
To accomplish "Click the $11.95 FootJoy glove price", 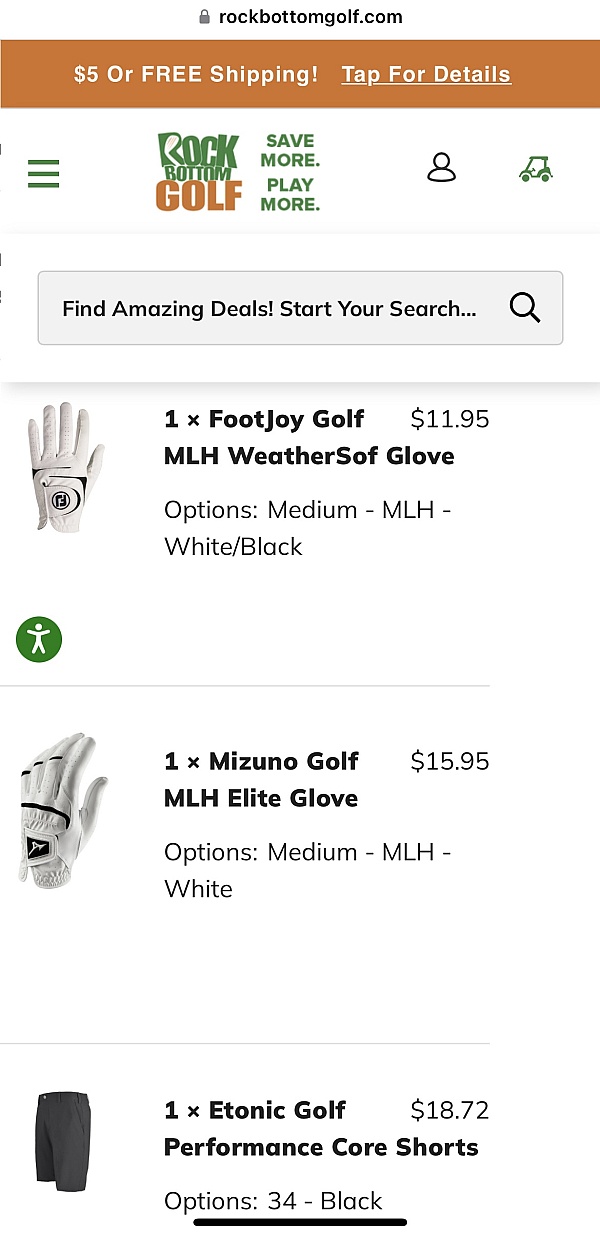I will pyautogui.click(x=450, y=419).
